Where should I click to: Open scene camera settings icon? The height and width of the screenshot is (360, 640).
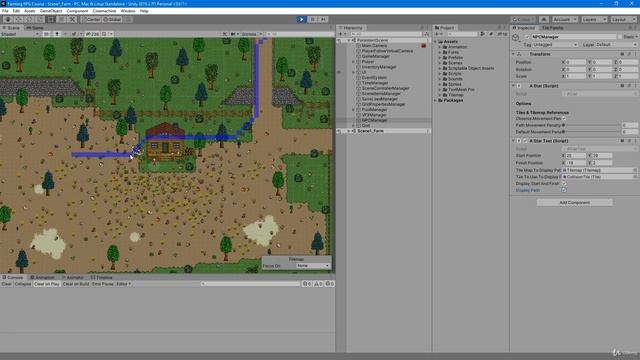tap(233, 34)
